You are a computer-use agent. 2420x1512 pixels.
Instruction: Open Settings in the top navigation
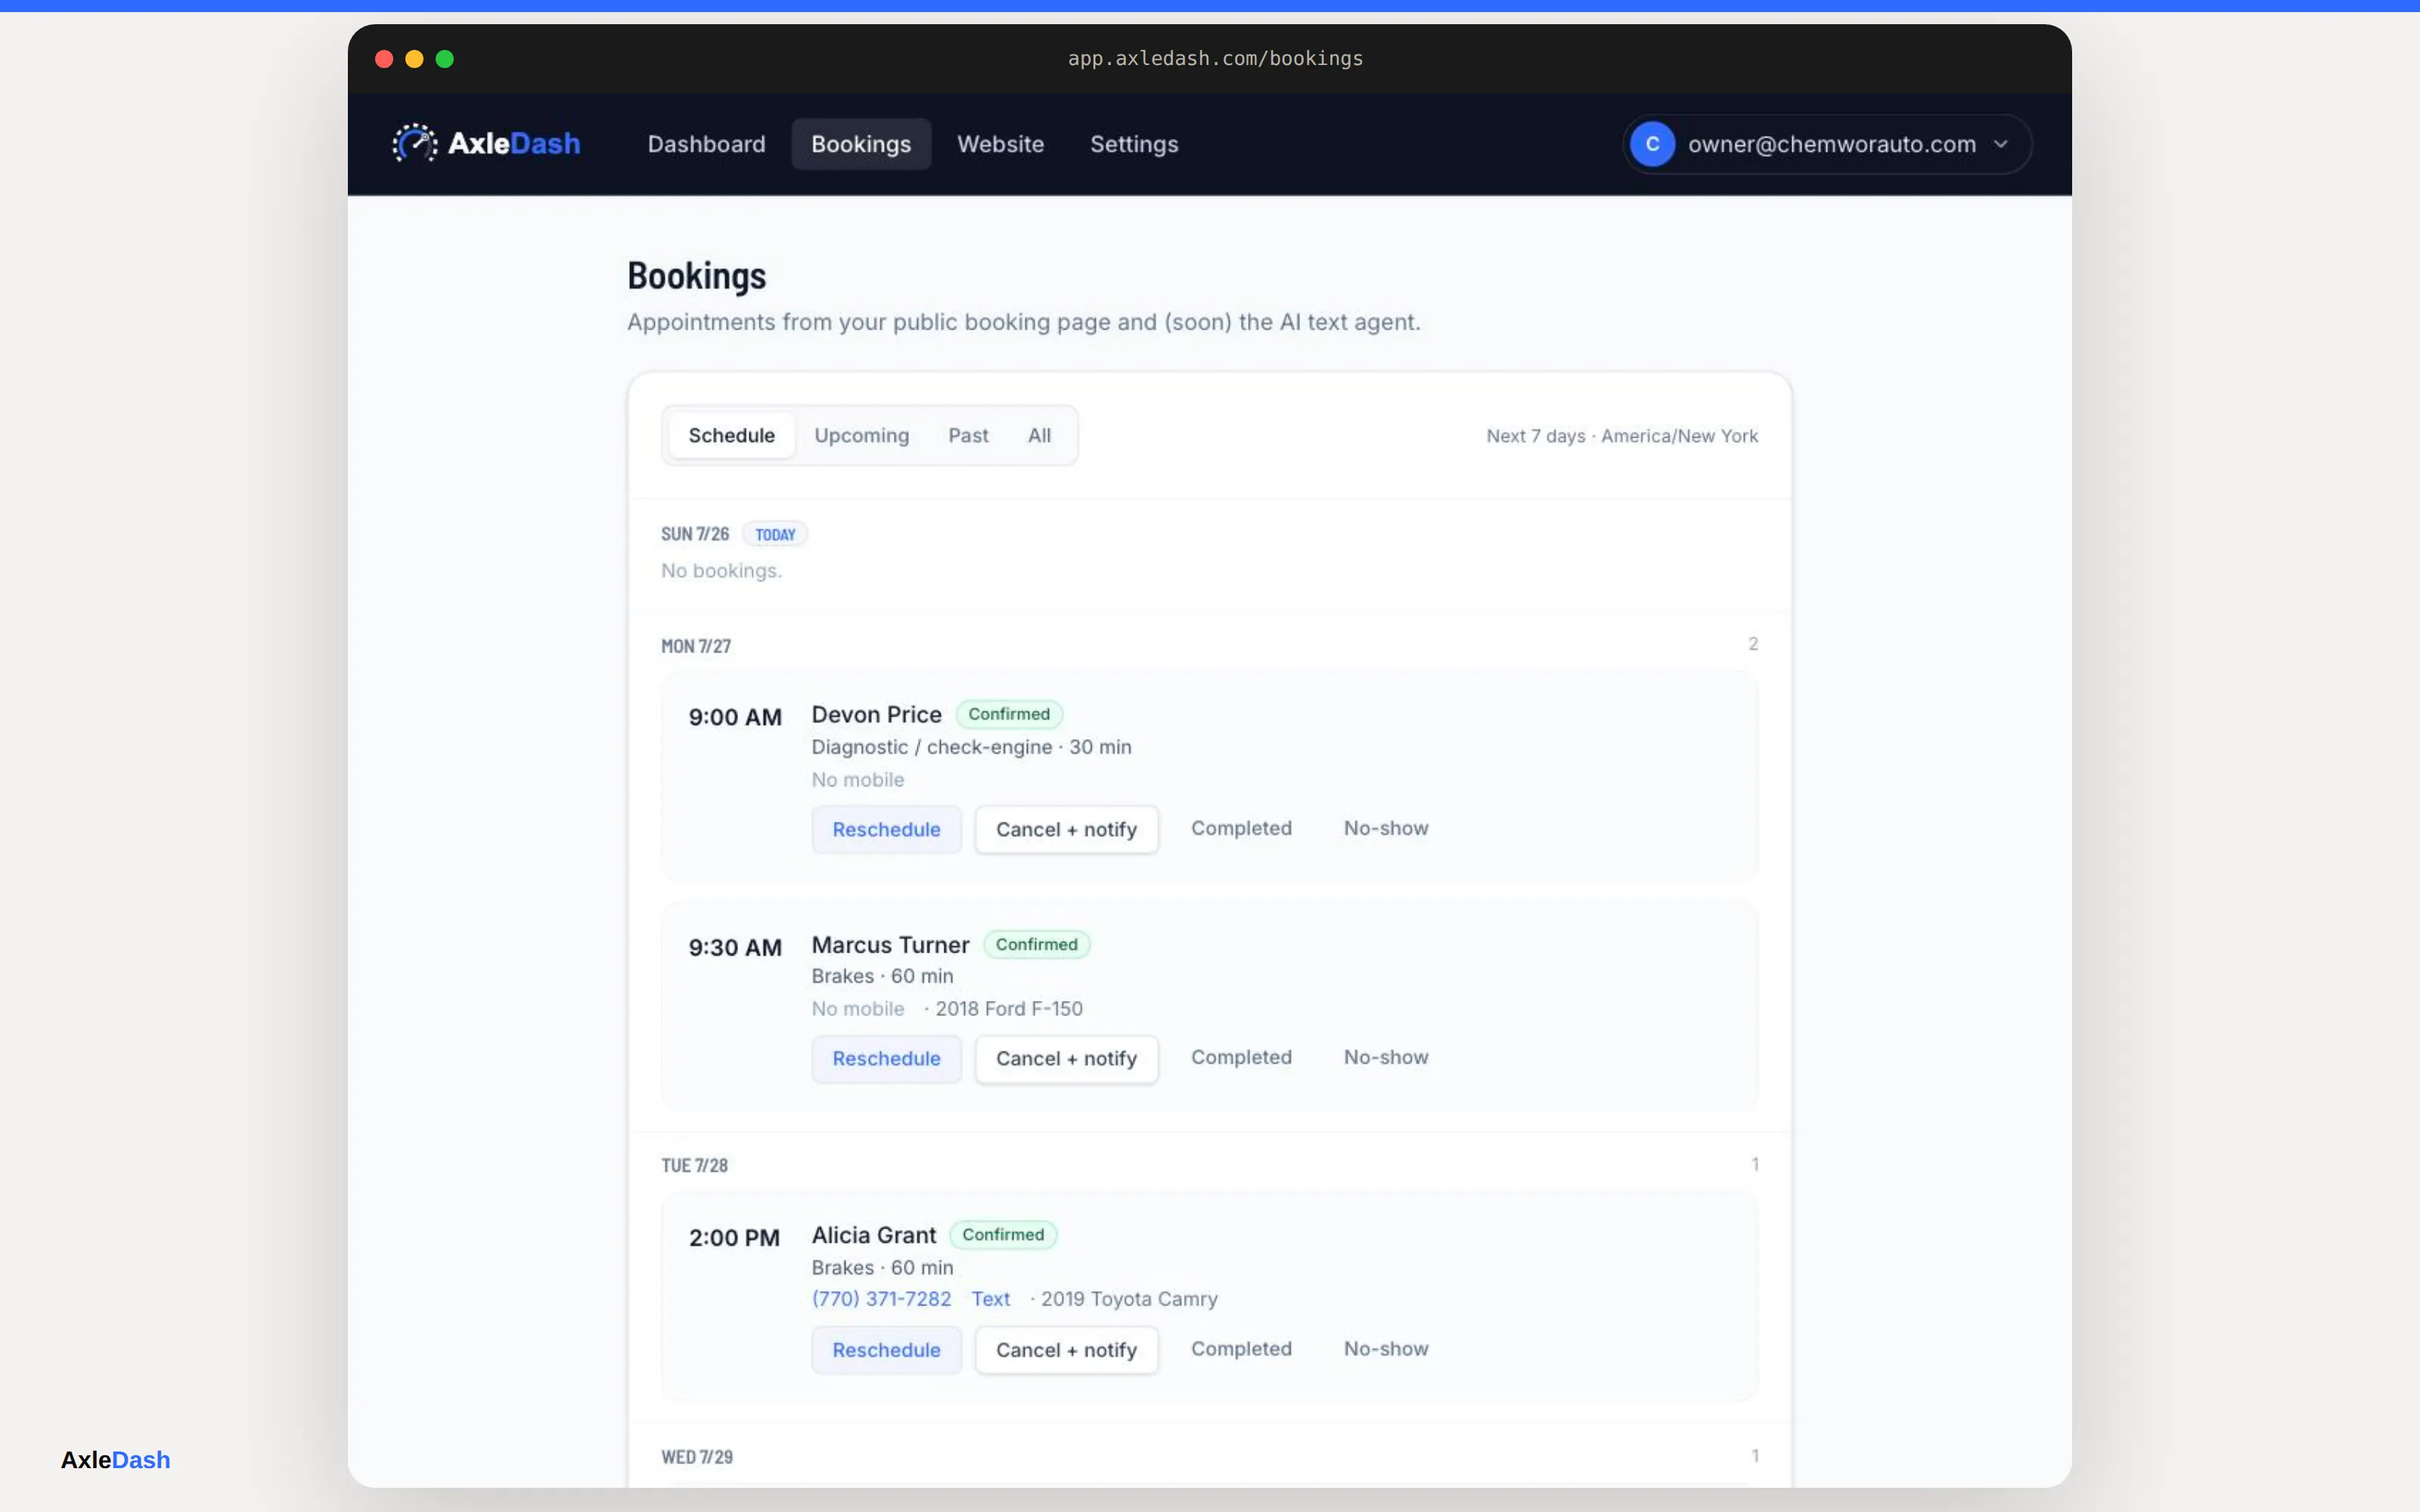[x=1134, y=144]
